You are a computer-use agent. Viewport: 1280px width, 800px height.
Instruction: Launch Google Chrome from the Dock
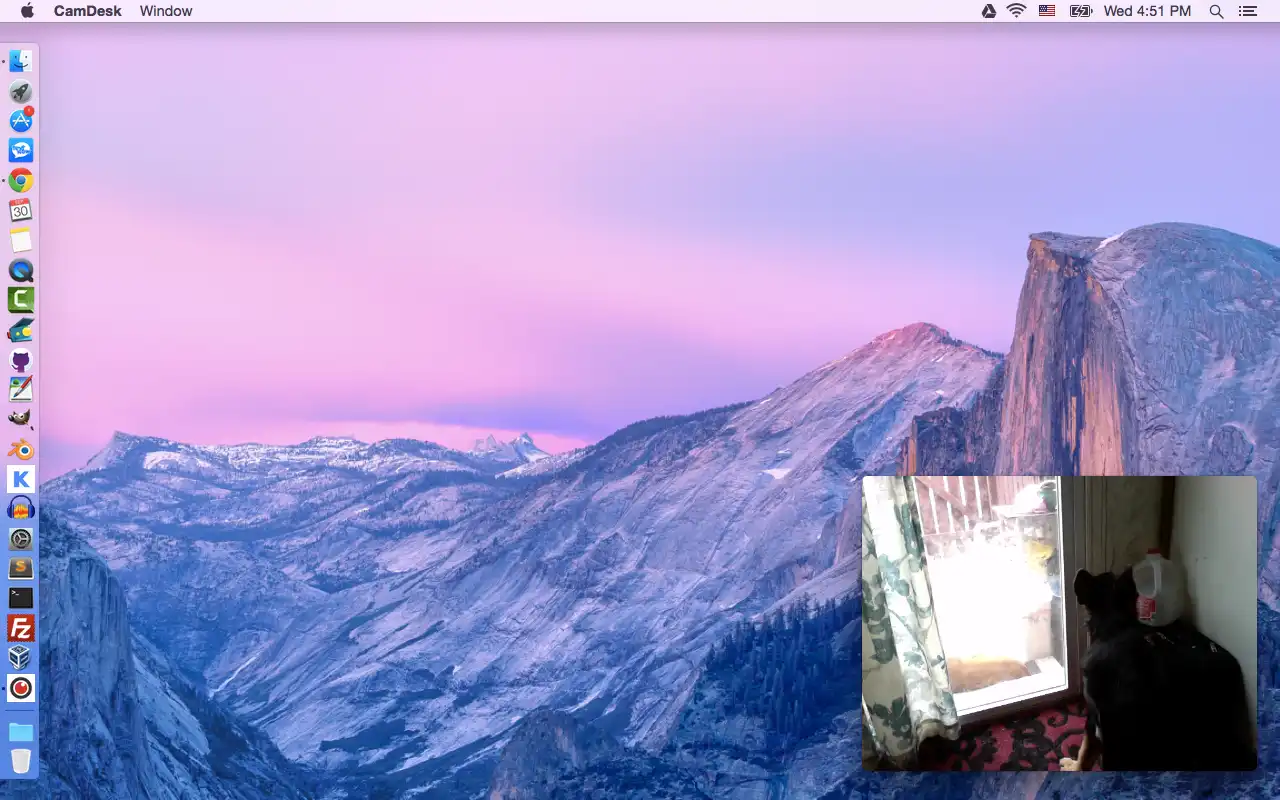(21, 181)
